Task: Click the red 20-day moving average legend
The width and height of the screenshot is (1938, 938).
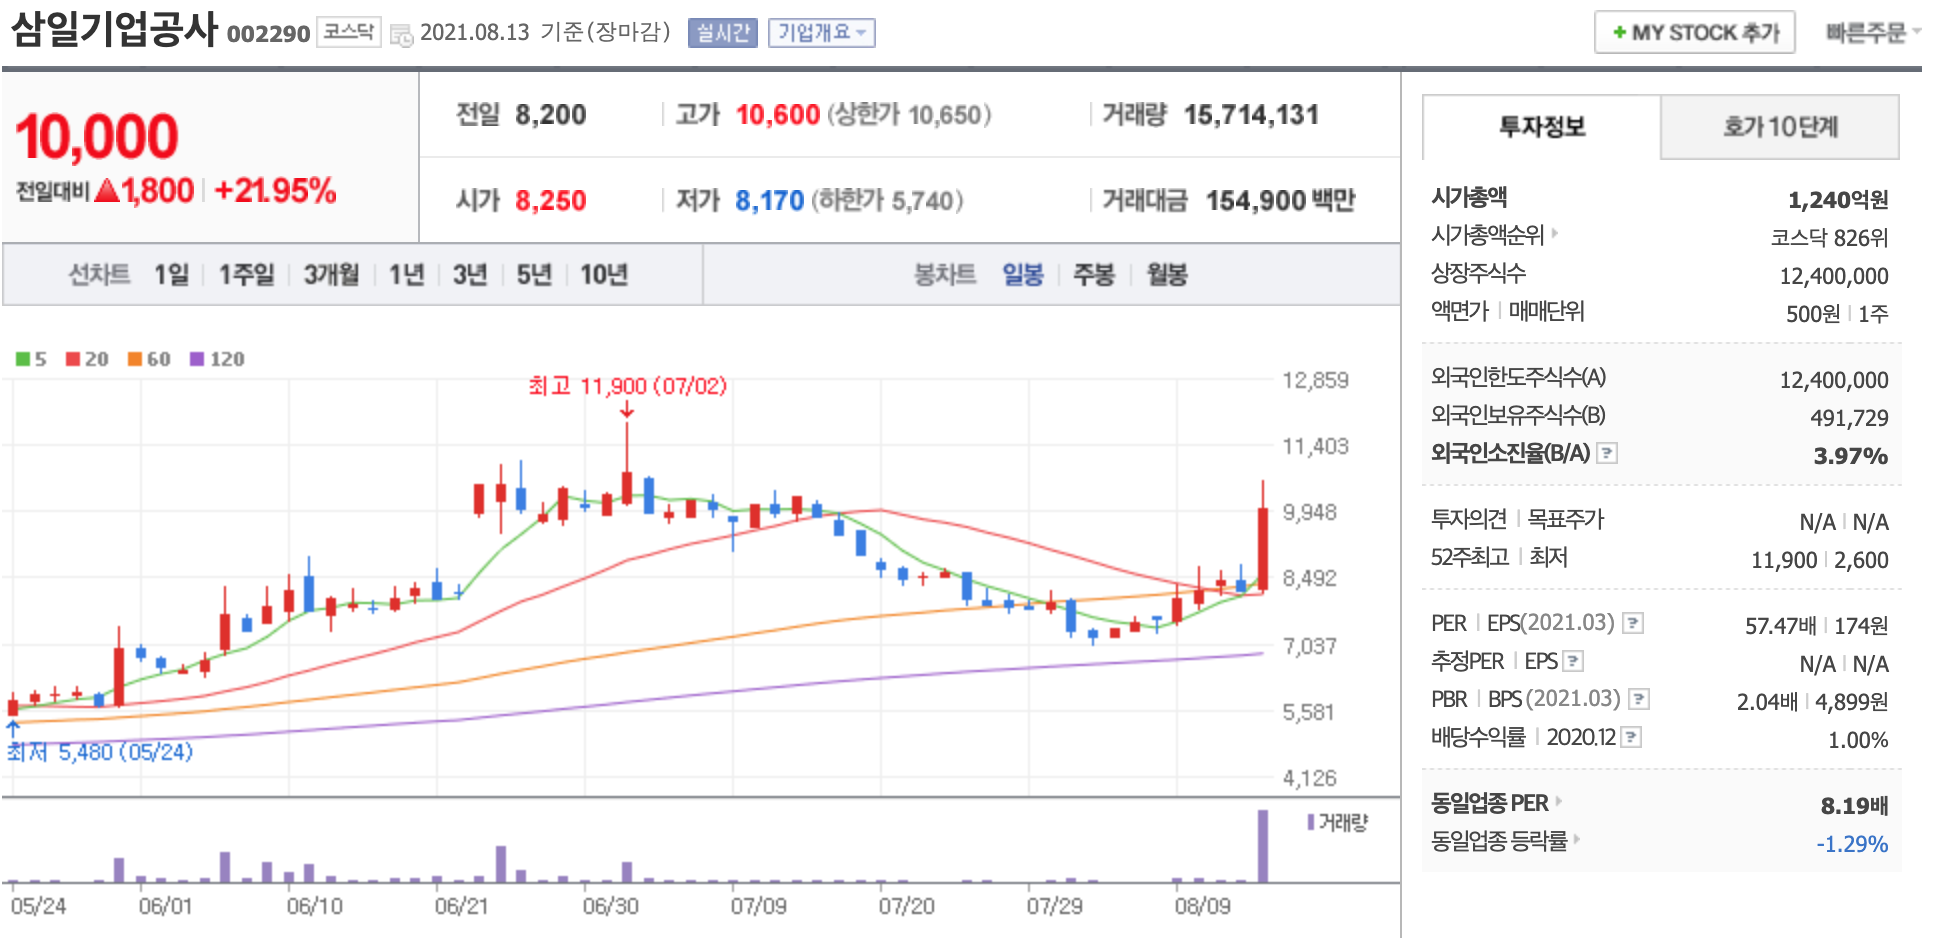Action: [x=87, y=359]
